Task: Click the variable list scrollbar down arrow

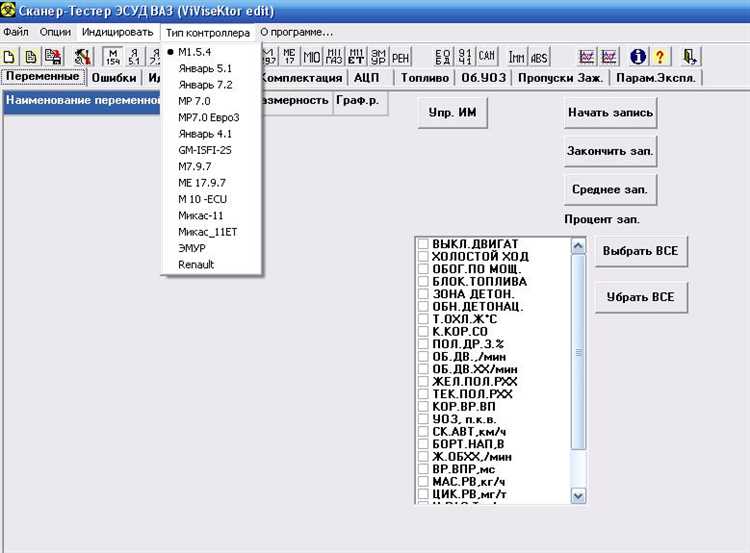Action: 578,496
